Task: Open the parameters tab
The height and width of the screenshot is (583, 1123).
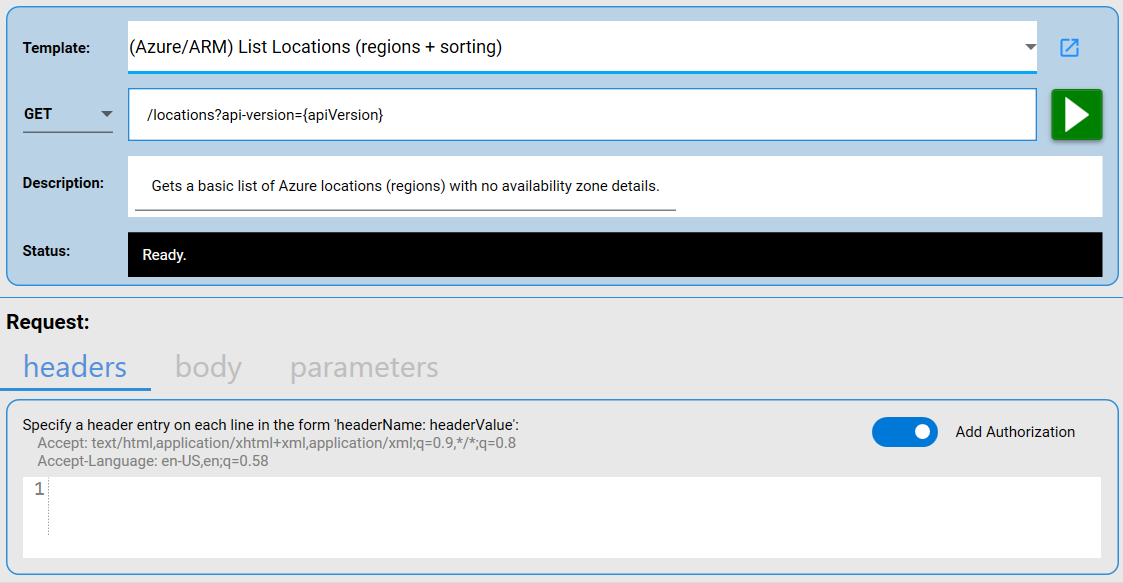Action: [x=364, y=367]
